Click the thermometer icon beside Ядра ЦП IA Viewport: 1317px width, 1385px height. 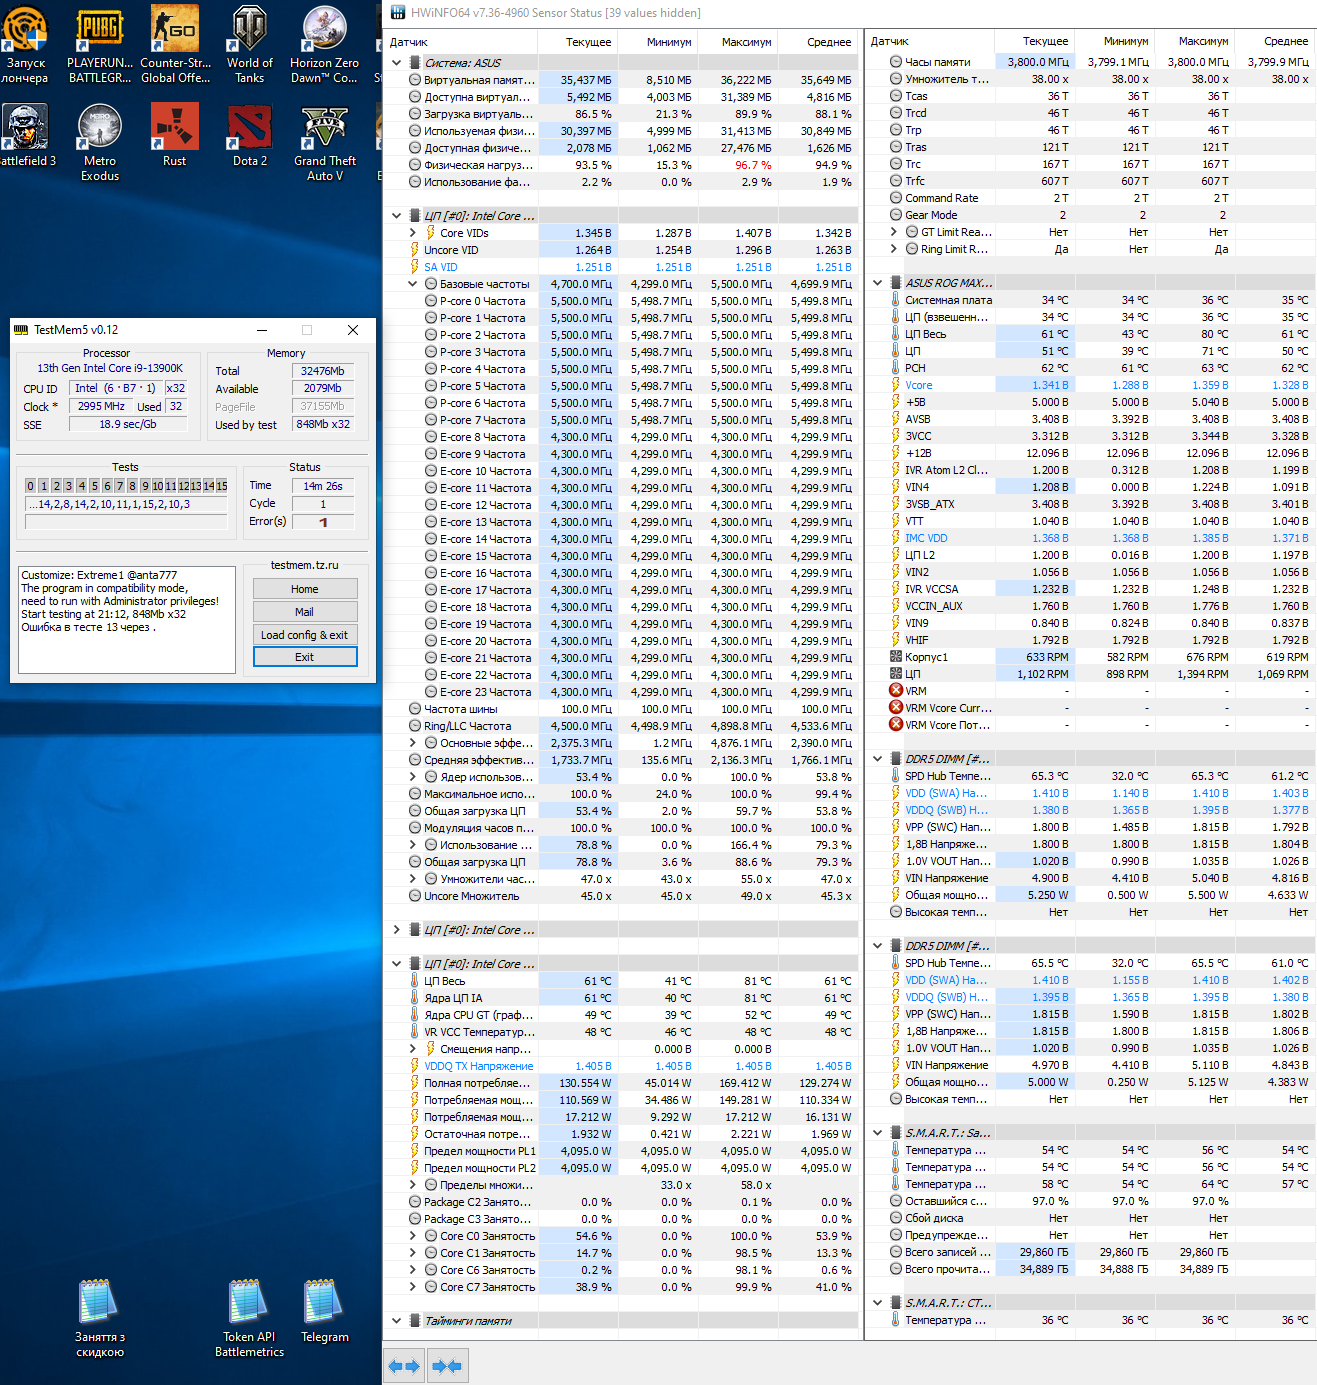414,998
